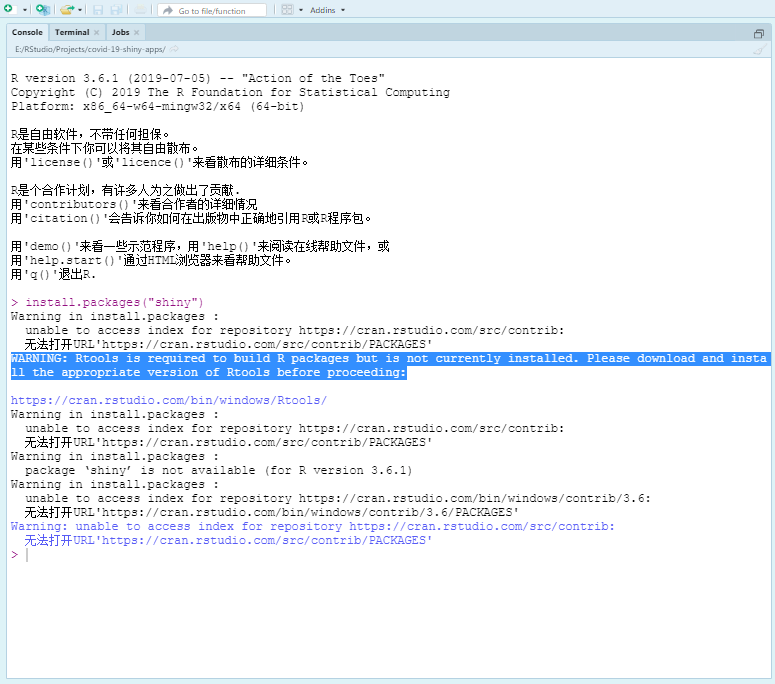Screen dimensions: 775x684
Task: Click the Platform x86_64-w64-mingw32 line
Action: [x=158, y=106]
